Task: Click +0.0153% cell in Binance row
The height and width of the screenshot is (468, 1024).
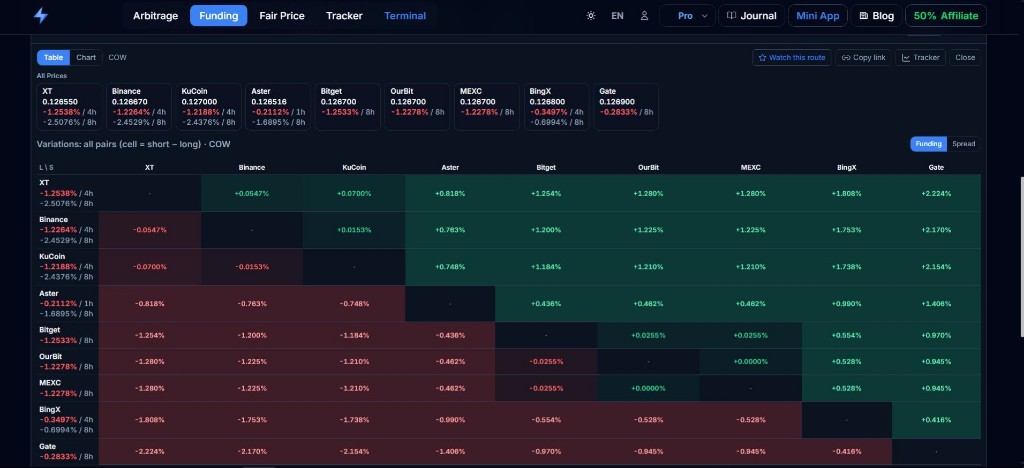Action: 354,230
